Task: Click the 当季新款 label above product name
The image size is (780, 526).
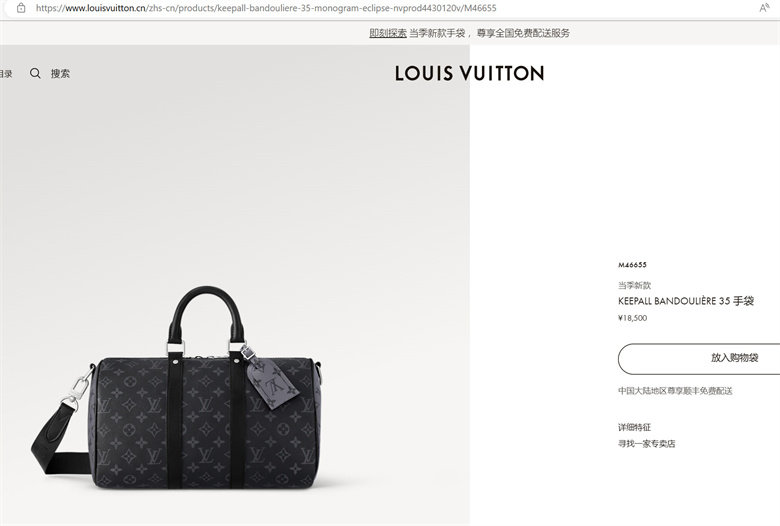Action: pyautogui.click(x=634, y=285)
